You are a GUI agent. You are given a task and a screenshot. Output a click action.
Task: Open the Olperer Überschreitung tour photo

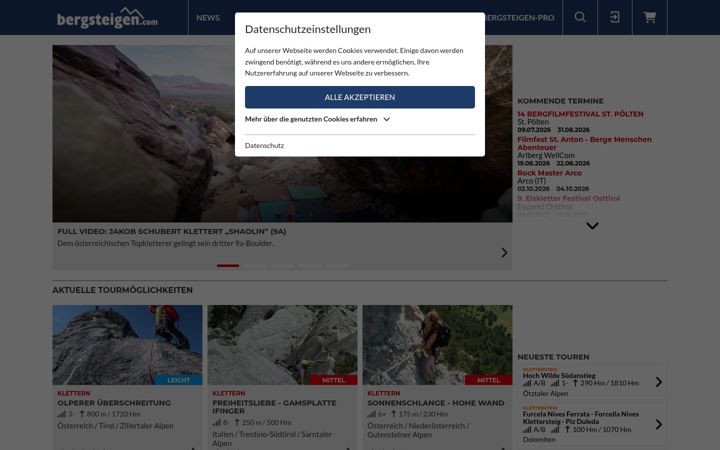click(127, 345)
